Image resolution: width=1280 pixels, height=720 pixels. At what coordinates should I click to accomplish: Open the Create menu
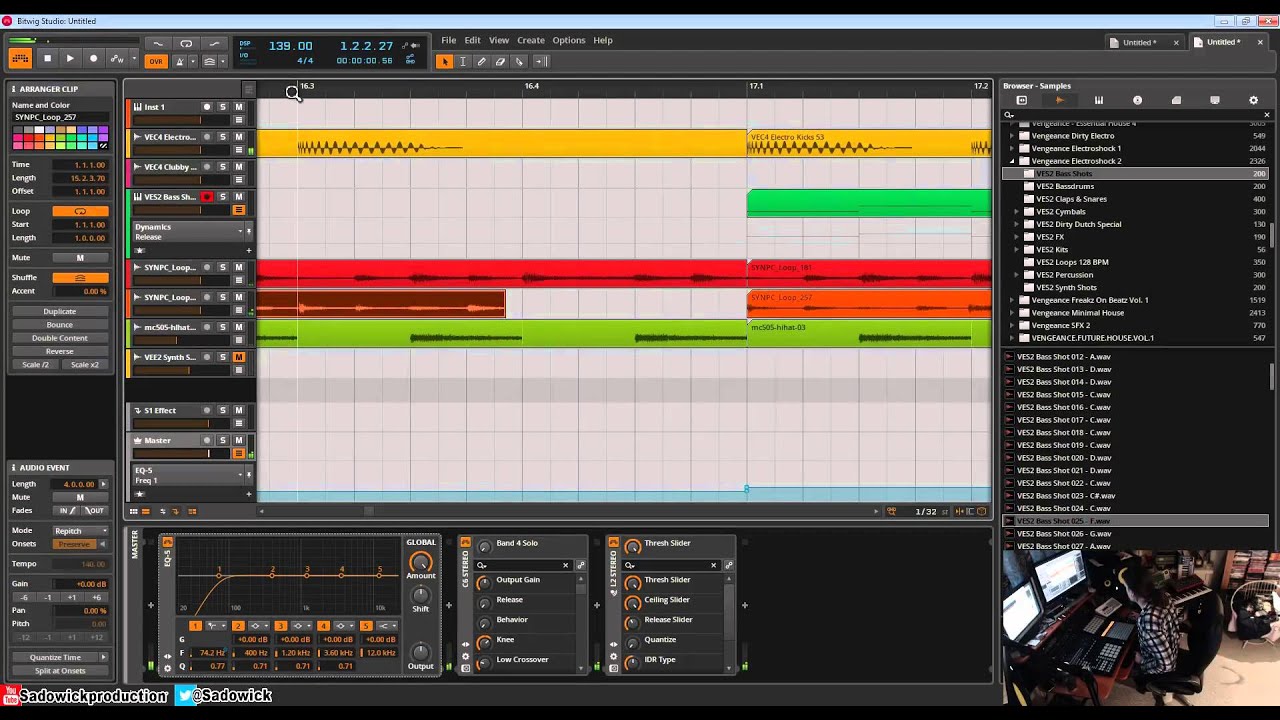tap(530, 40)
